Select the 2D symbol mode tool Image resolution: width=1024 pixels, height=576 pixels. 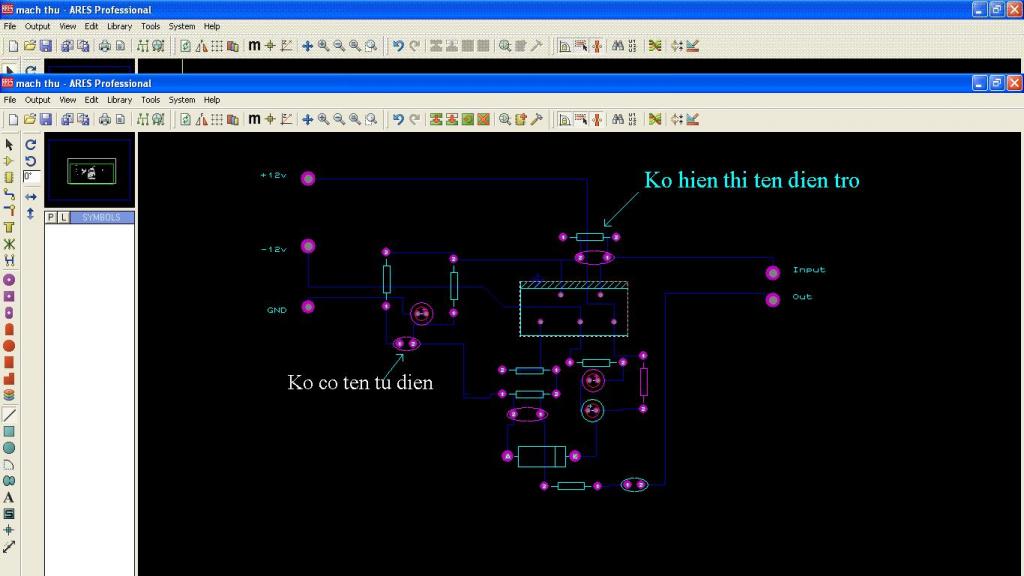[9, 514]
